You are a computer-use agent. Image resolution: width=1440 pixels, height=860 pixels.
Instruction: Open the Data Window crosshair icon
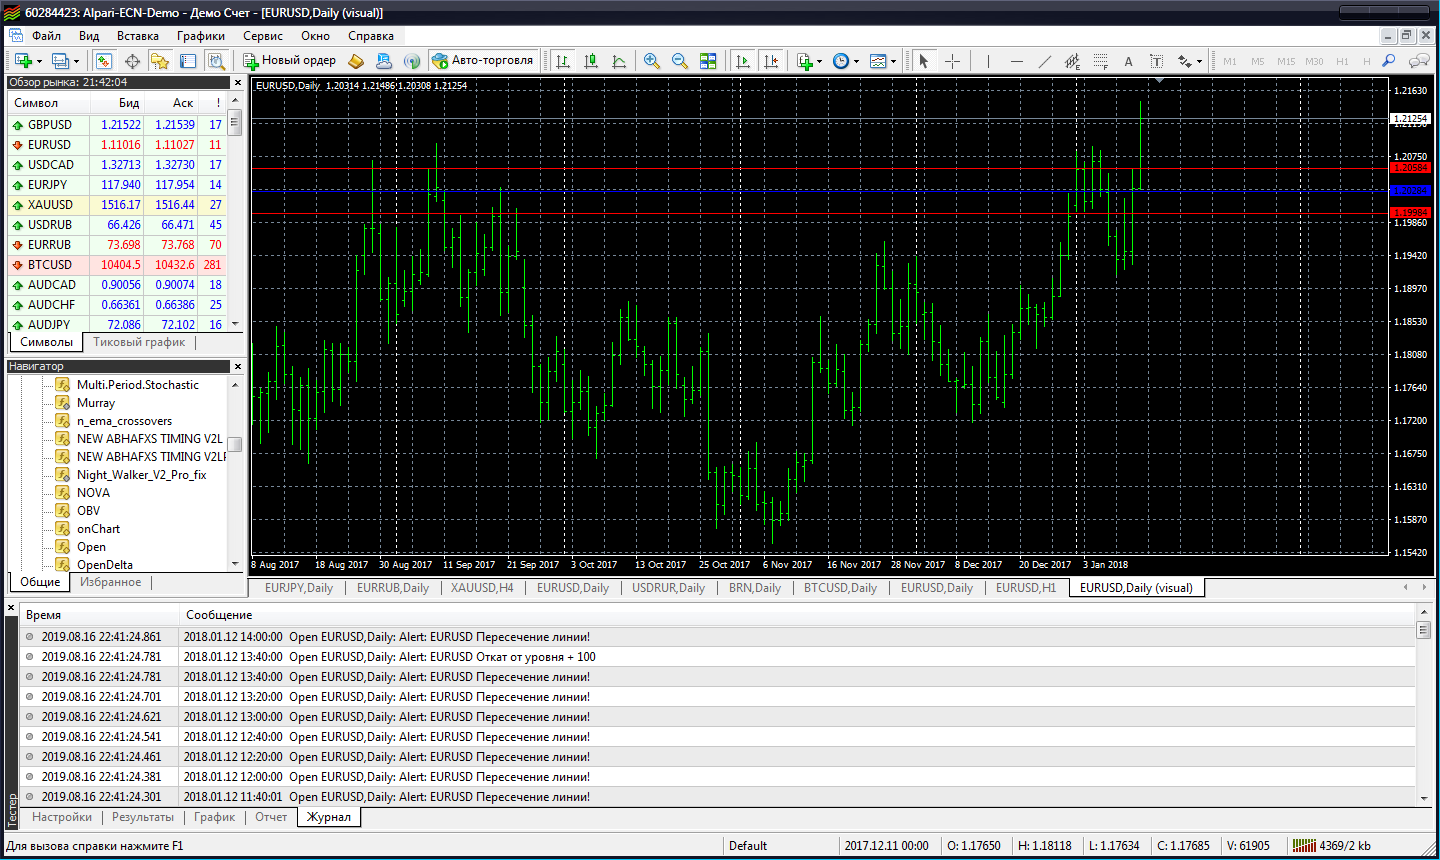pyautogui.click(x=132, y=61)
